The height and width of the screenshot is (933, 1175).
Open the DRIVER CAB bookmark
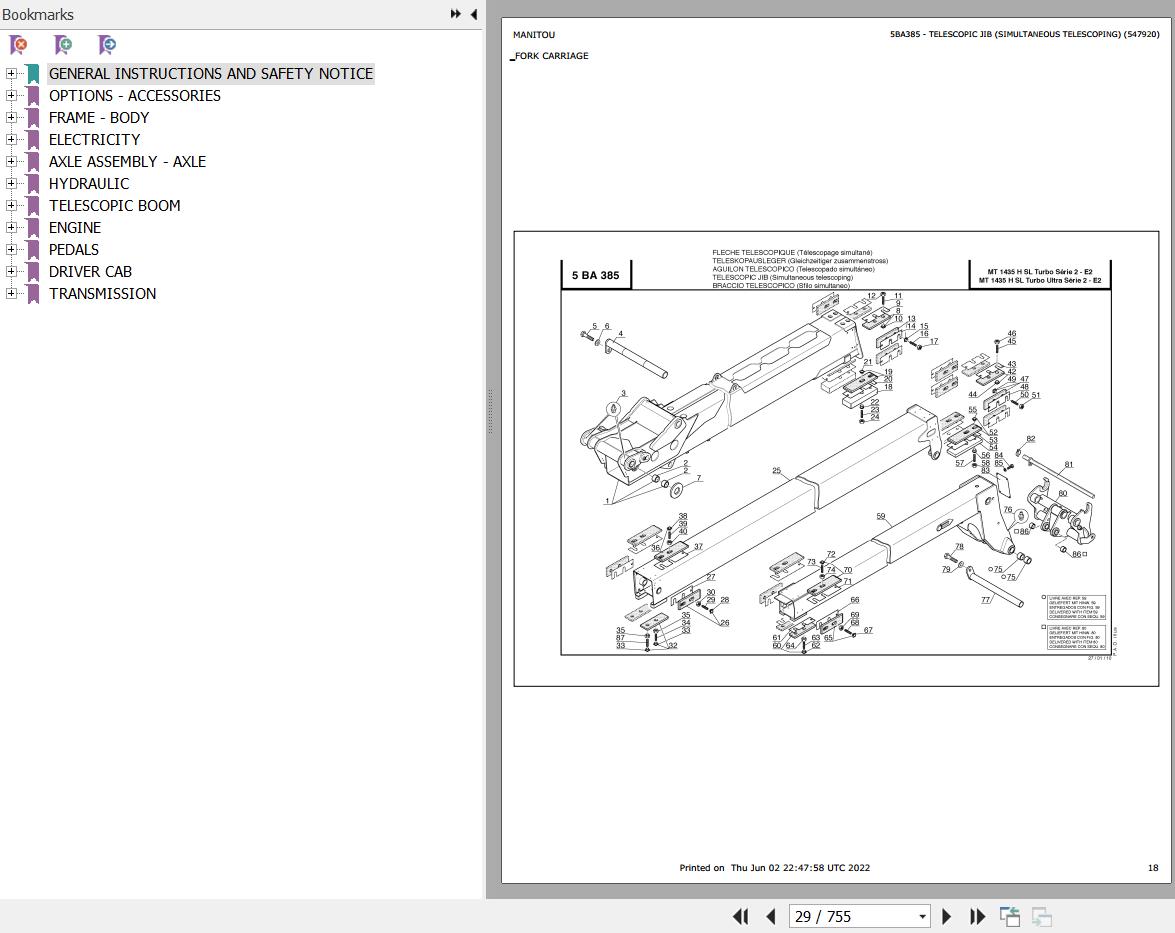[x=91, y=271]
